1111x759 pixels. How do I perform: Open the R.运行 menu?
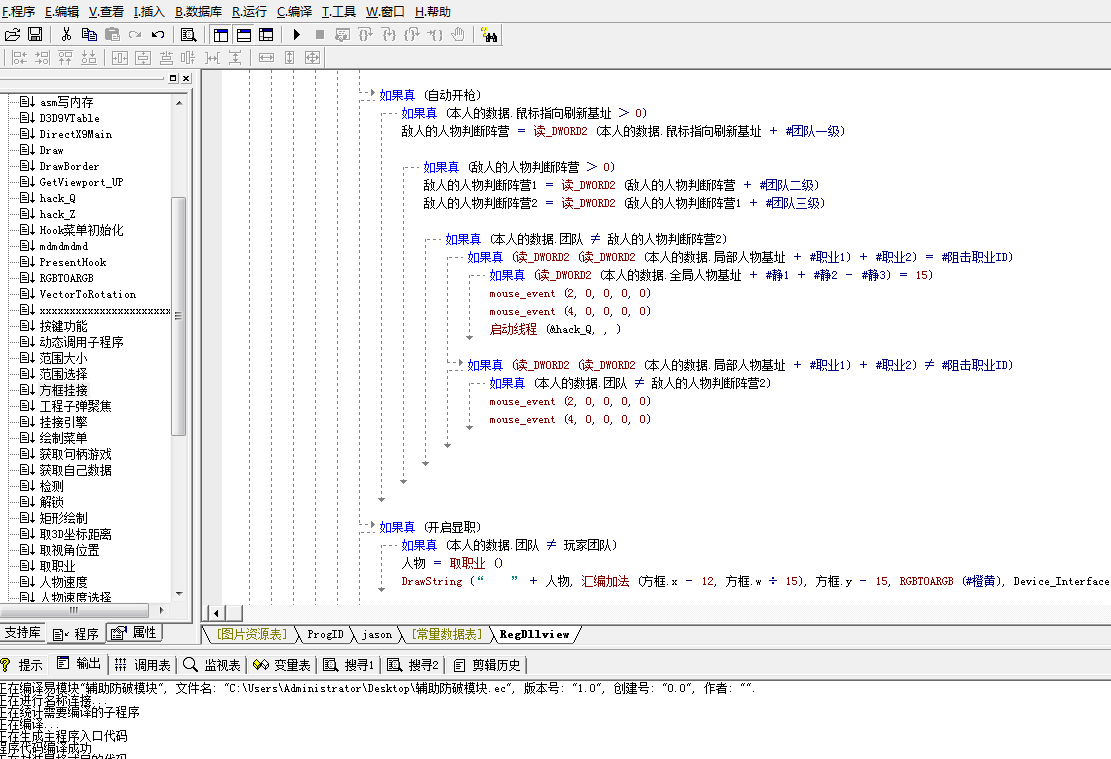249,11
